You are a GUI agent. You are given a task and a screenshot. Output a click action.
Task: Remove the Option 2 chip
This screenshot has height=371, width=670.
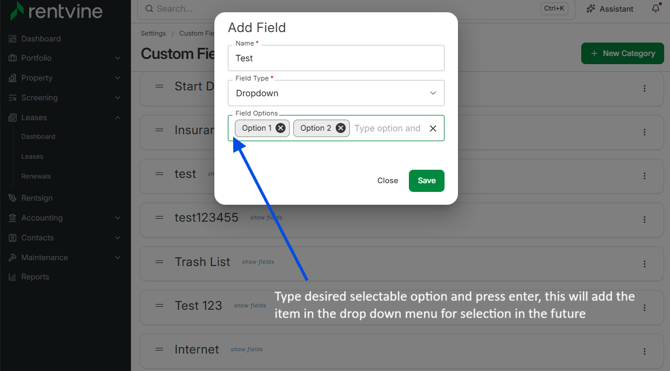[341, 128]
